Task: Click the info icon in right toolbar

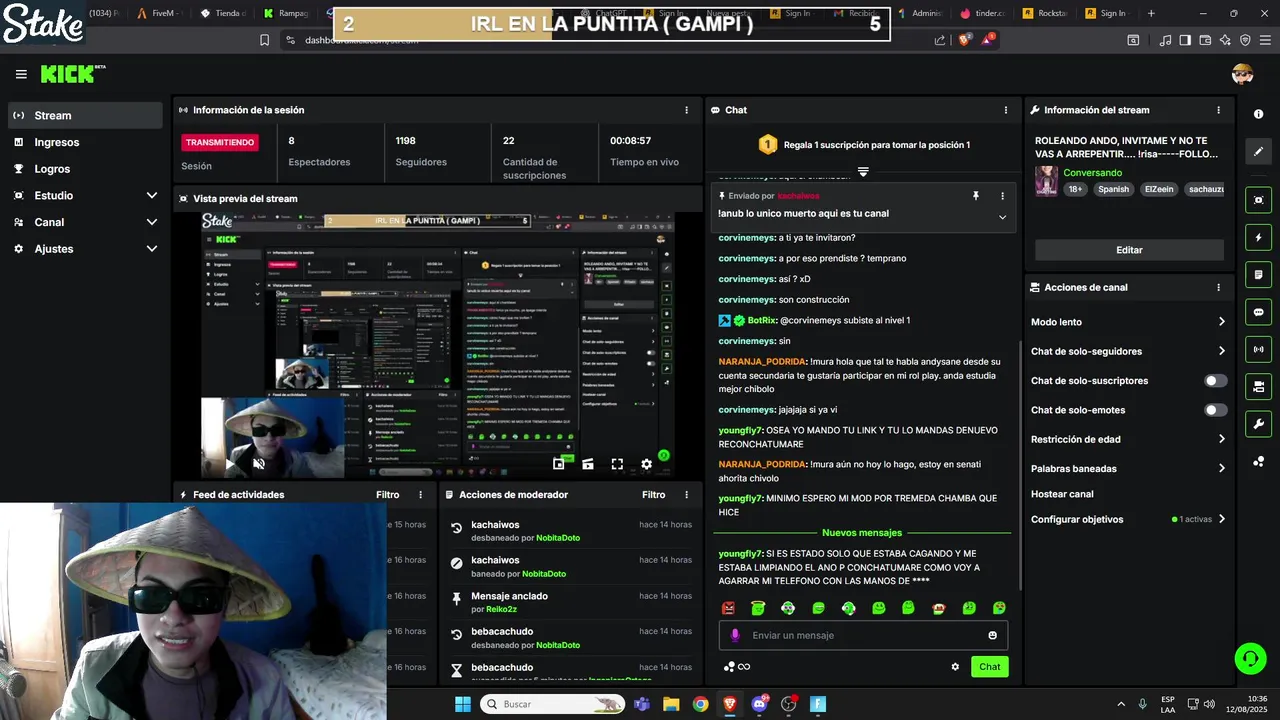Action: click(1258, 114)
